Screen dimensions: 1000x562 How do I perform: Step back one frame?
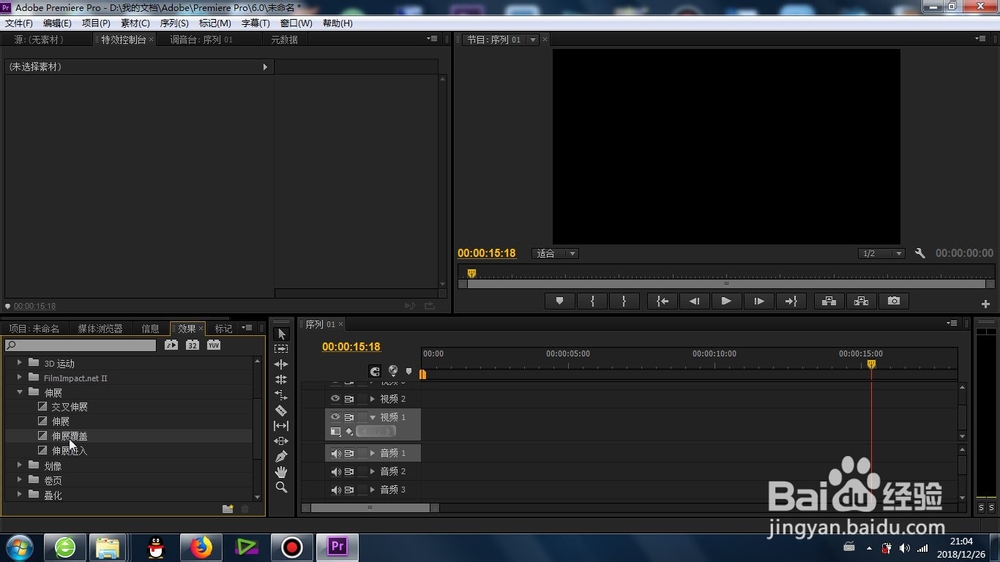[x=694, y=301]
